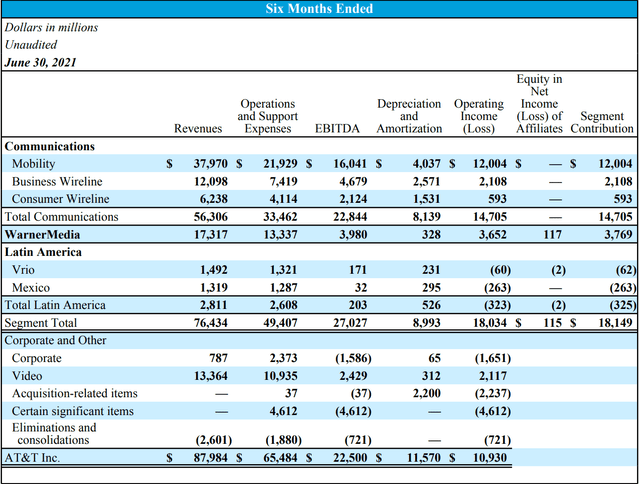This screenshot has height=484, width=640.
Task: Click the 'Revenues' column header
Action: [198, 129]
